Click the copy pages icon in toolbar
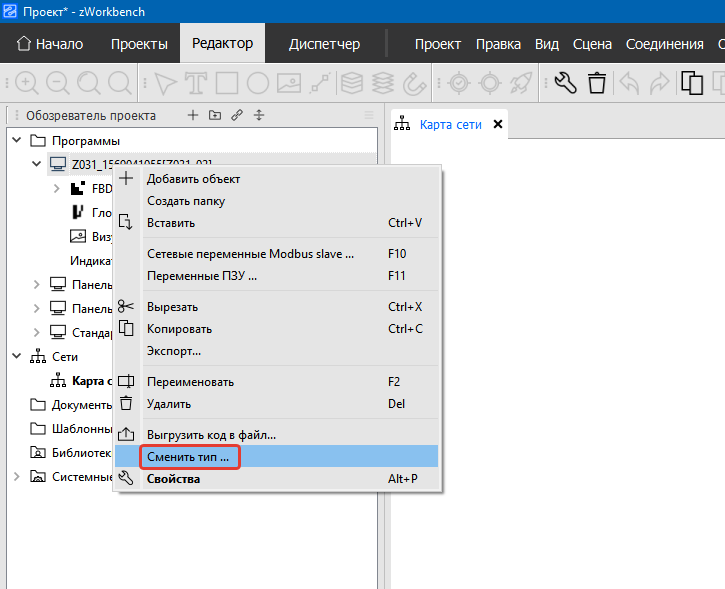This screenshot has width=725, height=589. [692, 83]
